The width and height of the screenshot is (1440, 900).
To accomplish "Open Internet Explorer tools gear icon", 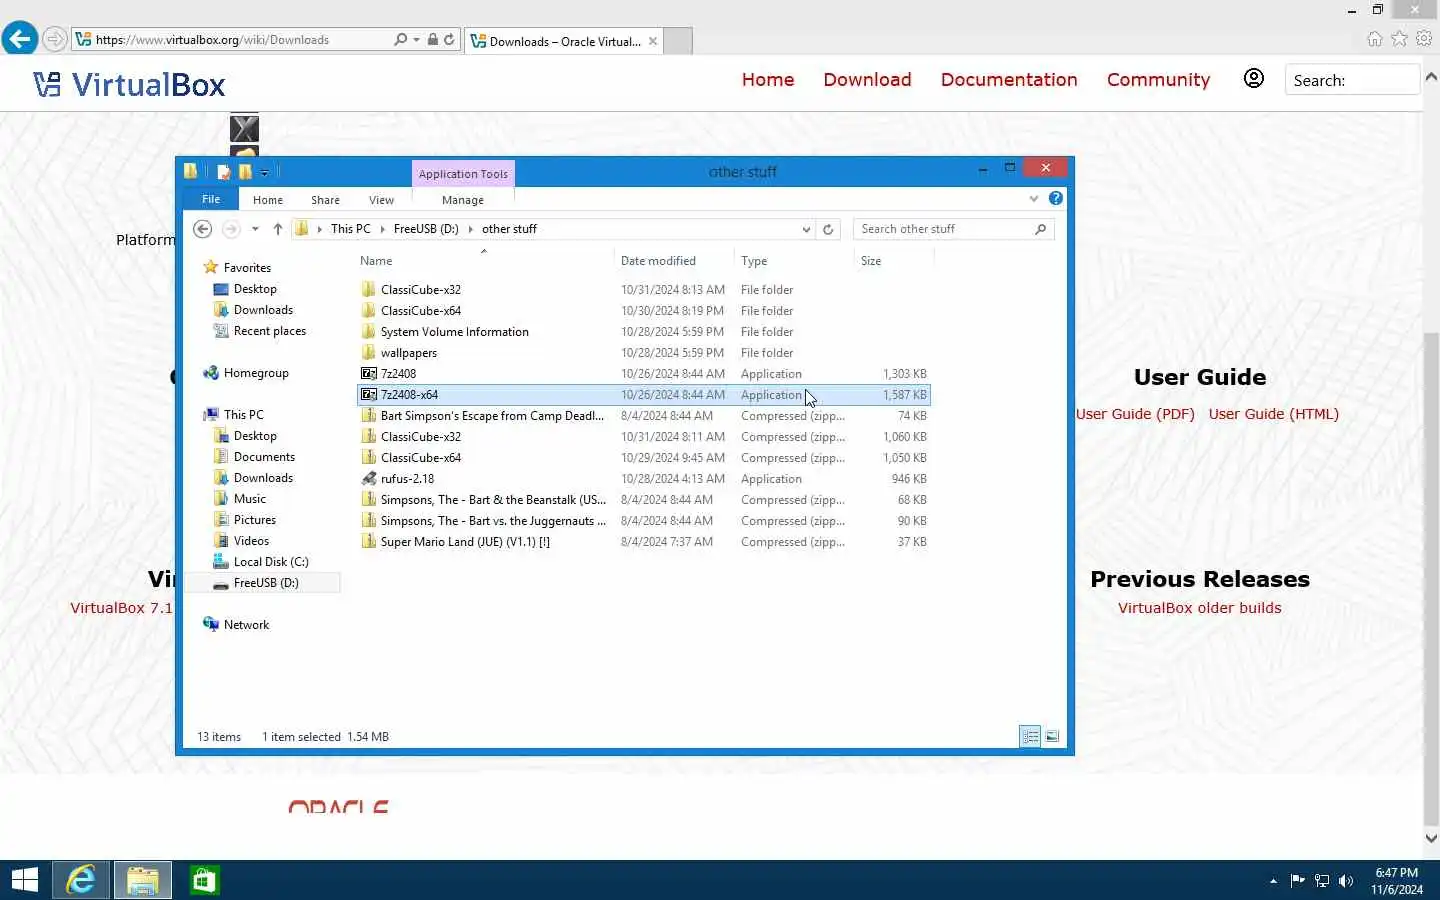I will (1424, 39).
